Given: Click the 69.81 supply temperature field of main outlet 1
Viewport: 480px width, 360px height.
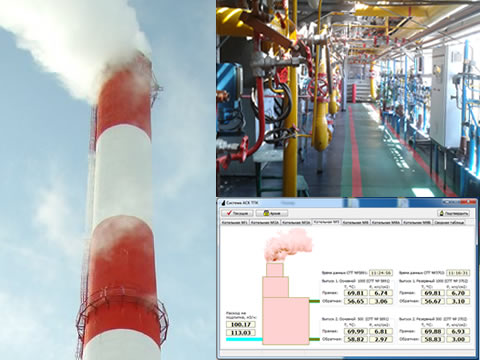Looking at the screenshot, I should (355, 293).
